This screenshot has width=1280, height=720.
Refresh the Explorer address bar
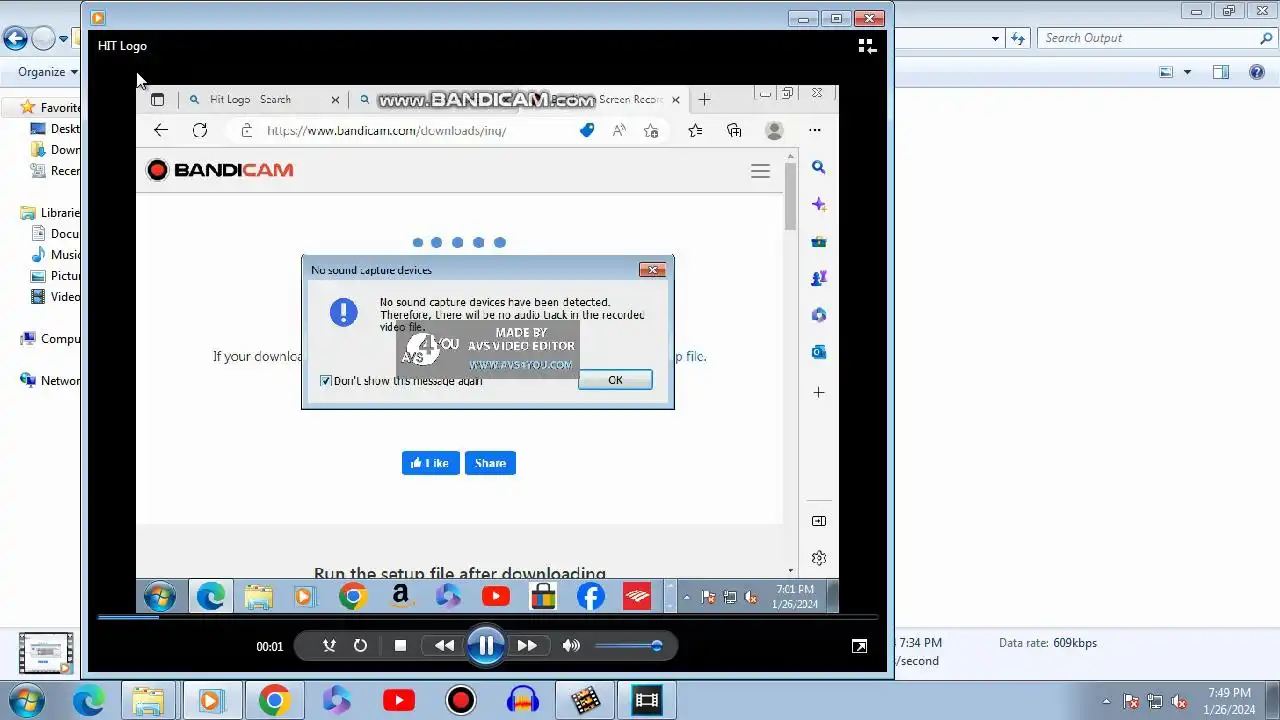pyautogui.click(x=1018, y=38)
